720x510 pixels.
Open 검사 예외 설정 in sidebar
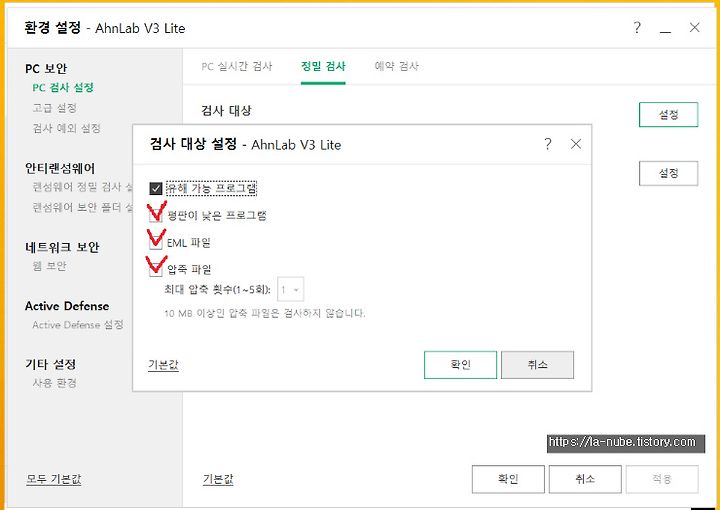pos(66,128)
